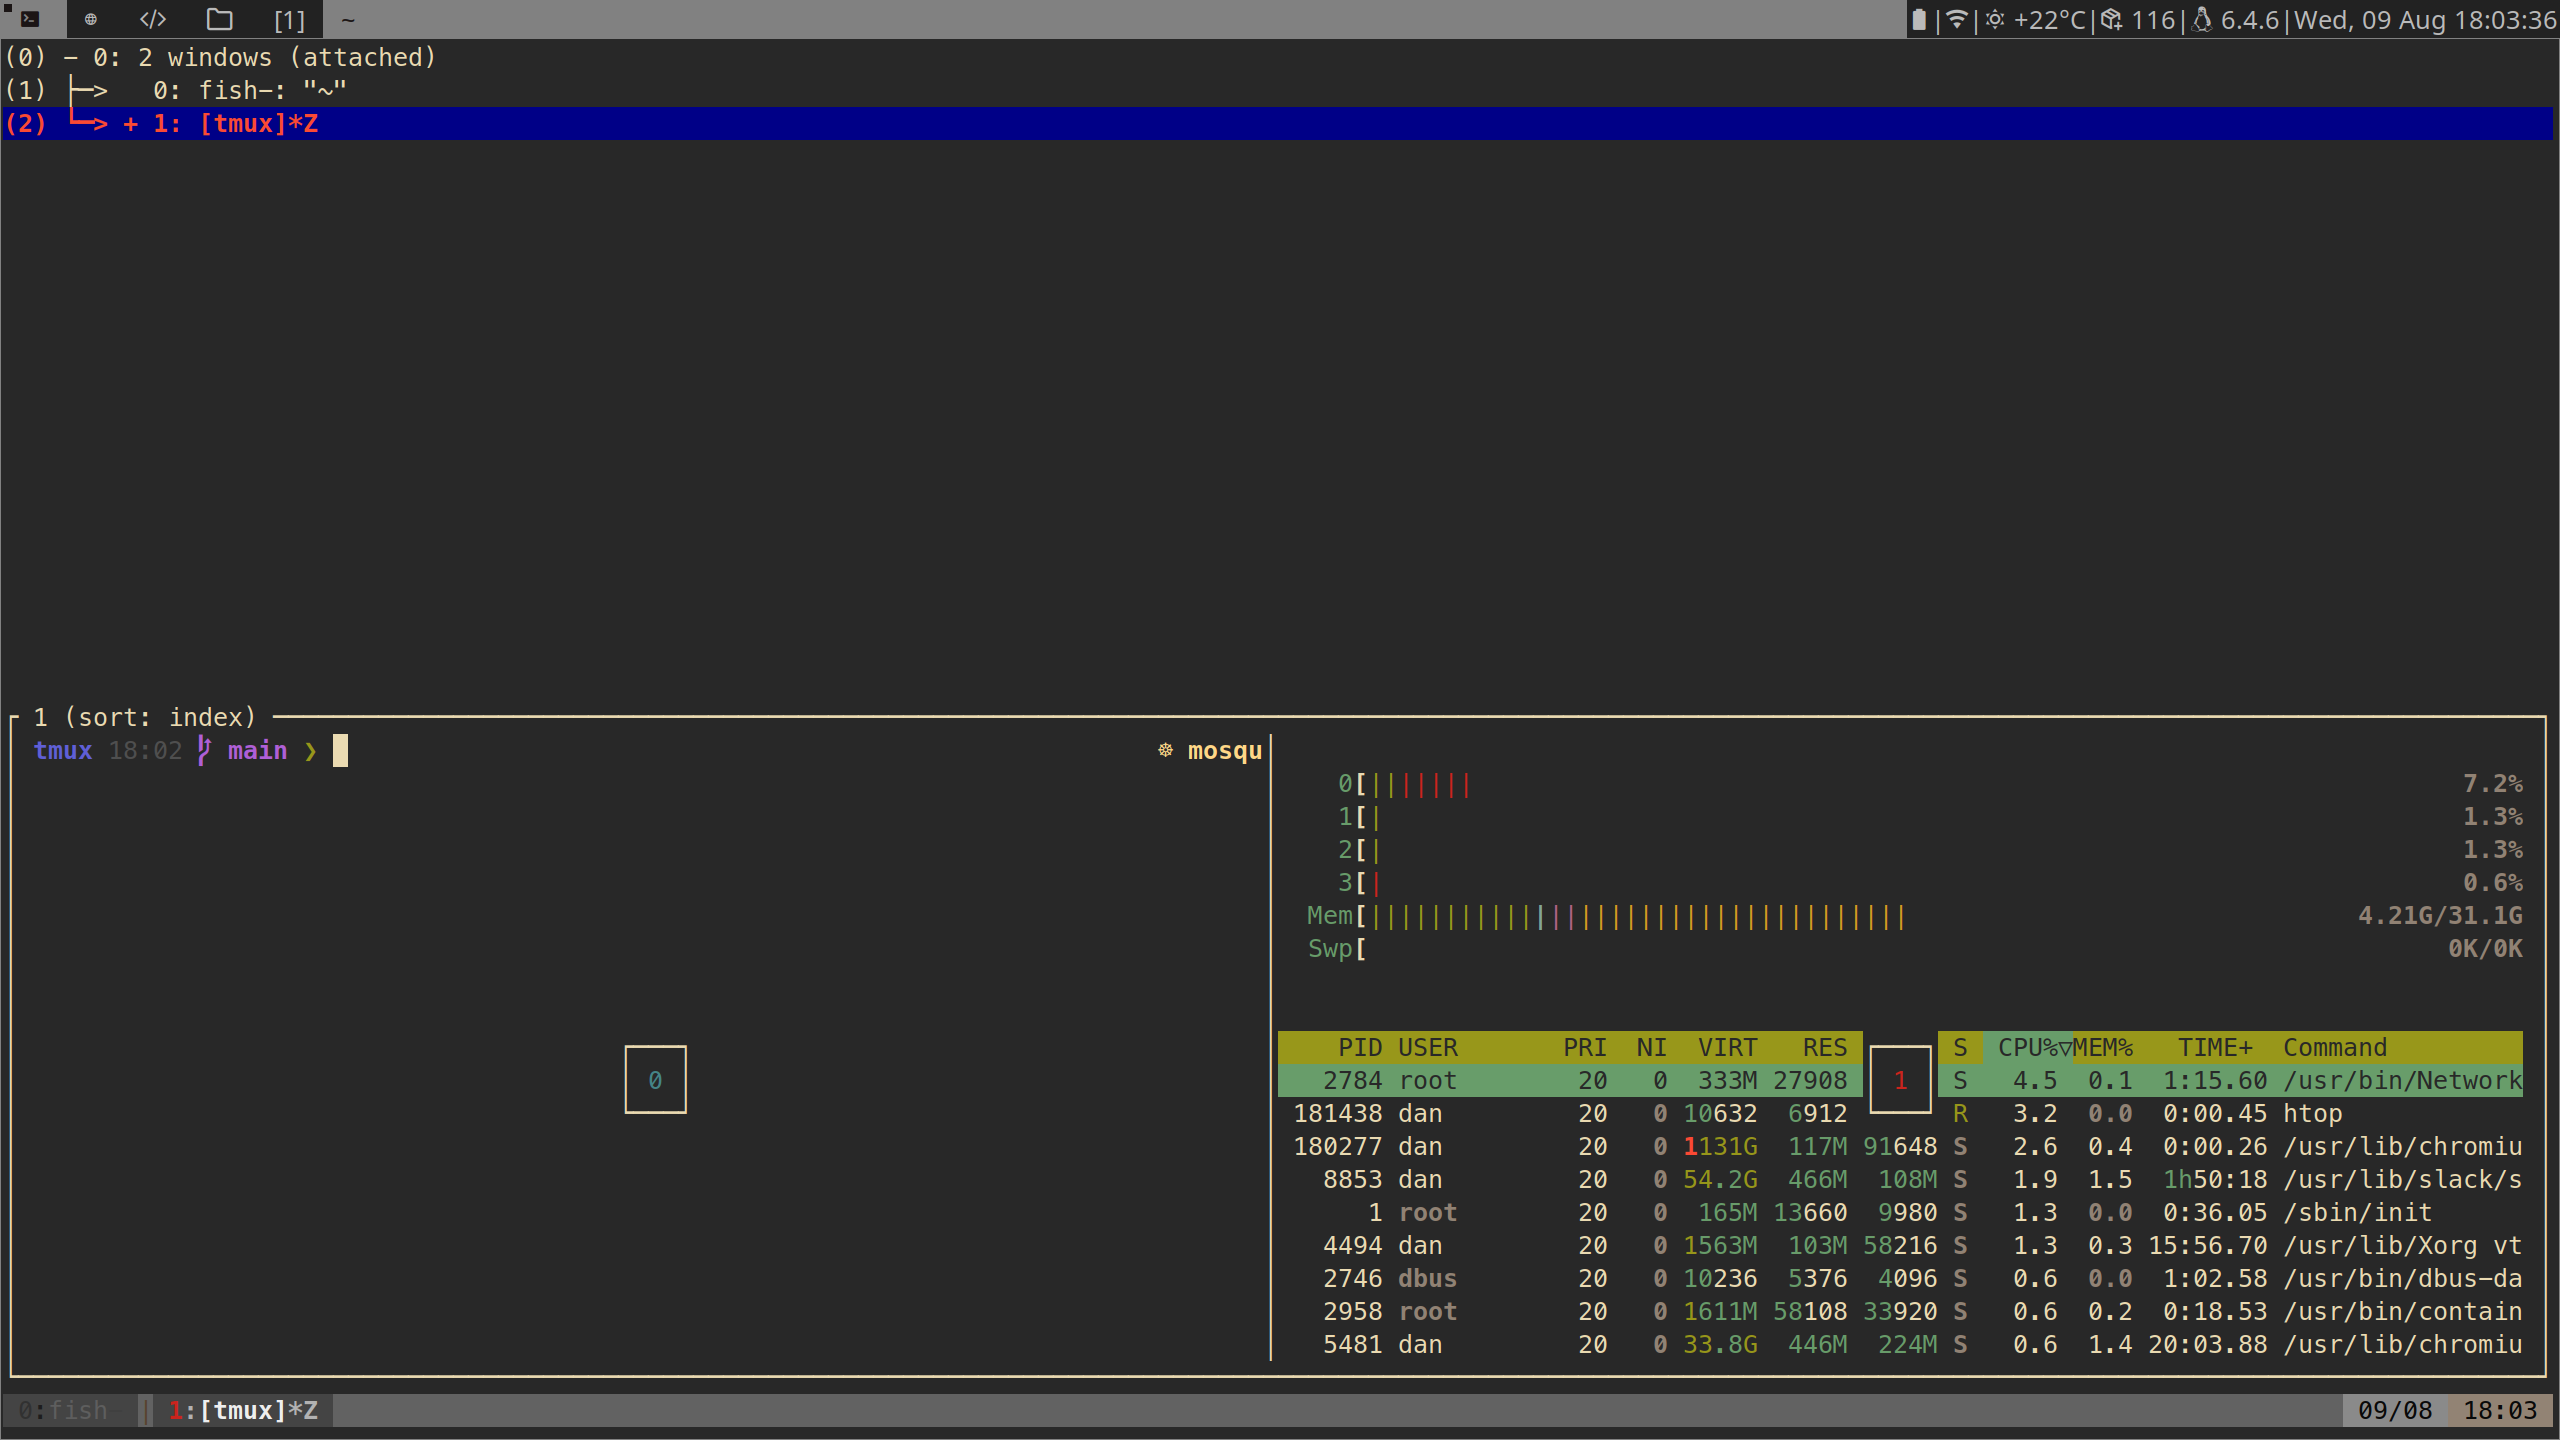
Task: Switch to 0:fish status bar tab
Action: pos(64,1410)
